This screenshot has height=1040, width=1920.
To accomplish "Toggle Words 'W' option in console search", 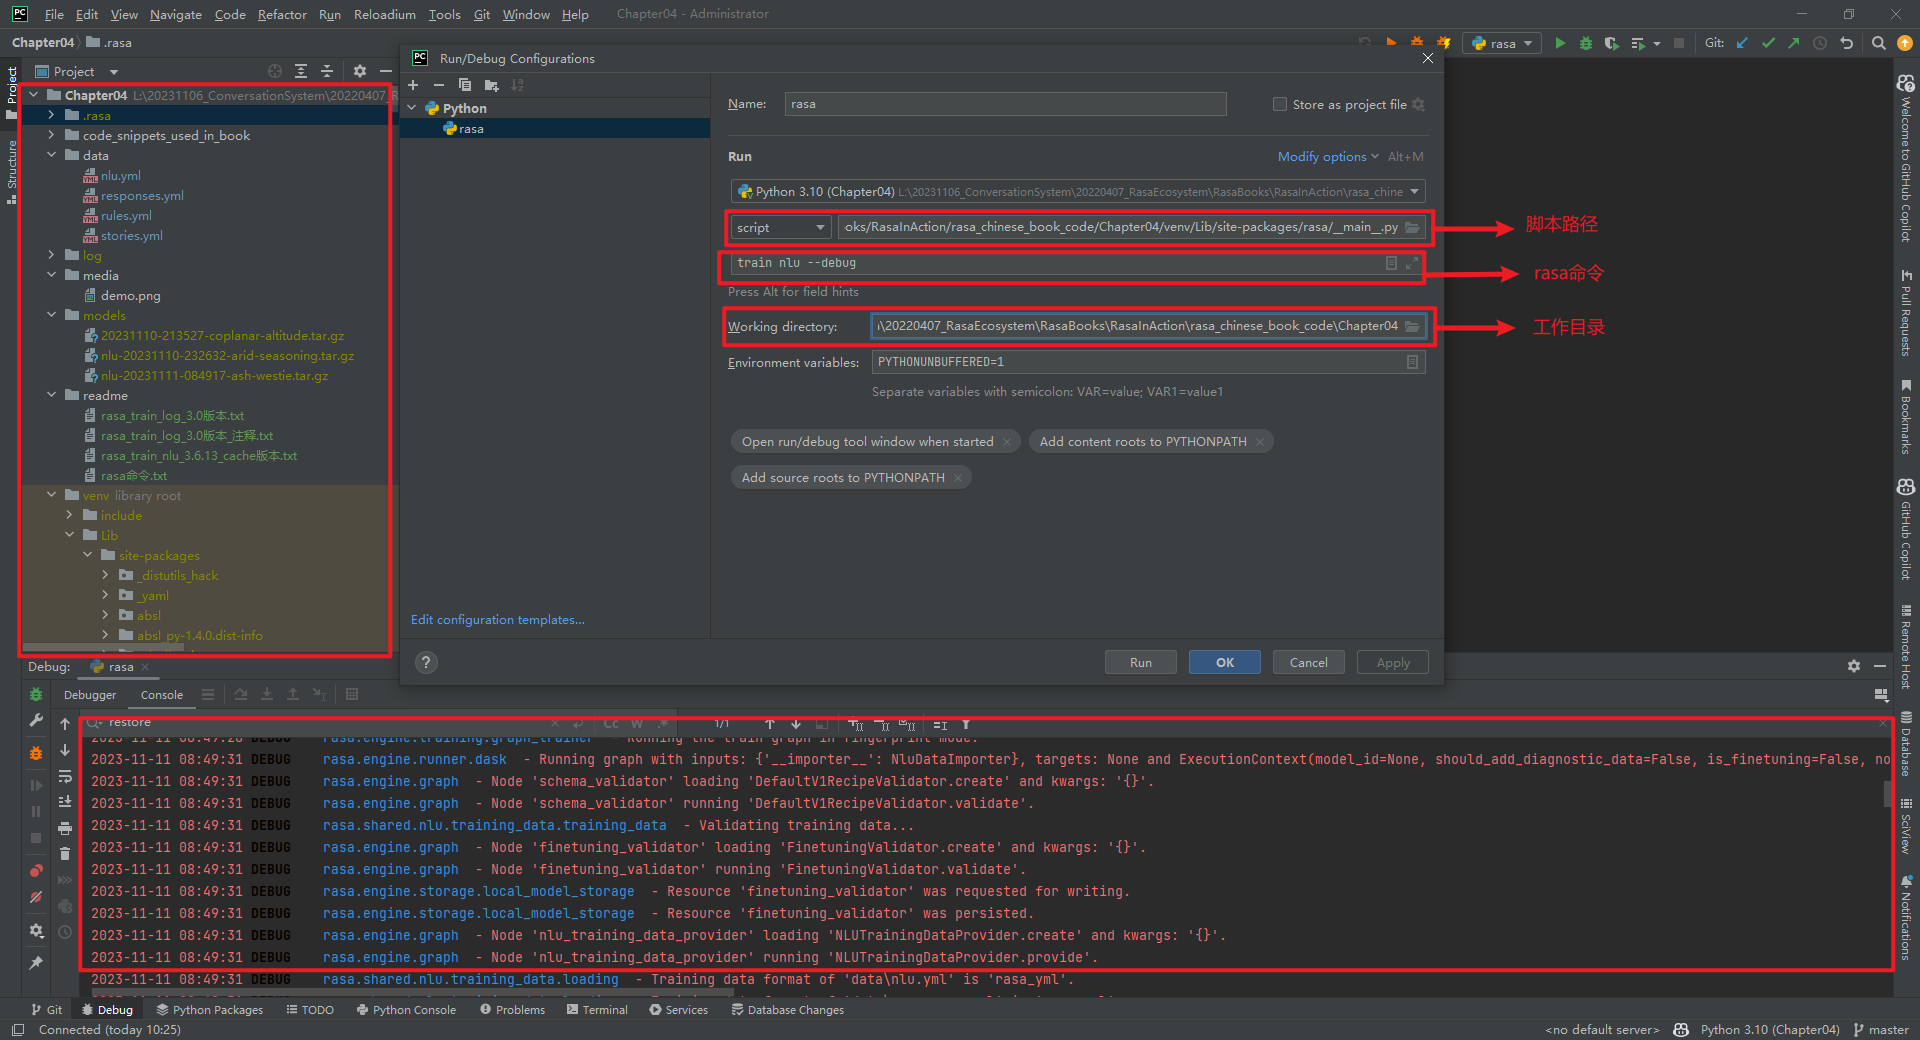I will pos(637,723).
